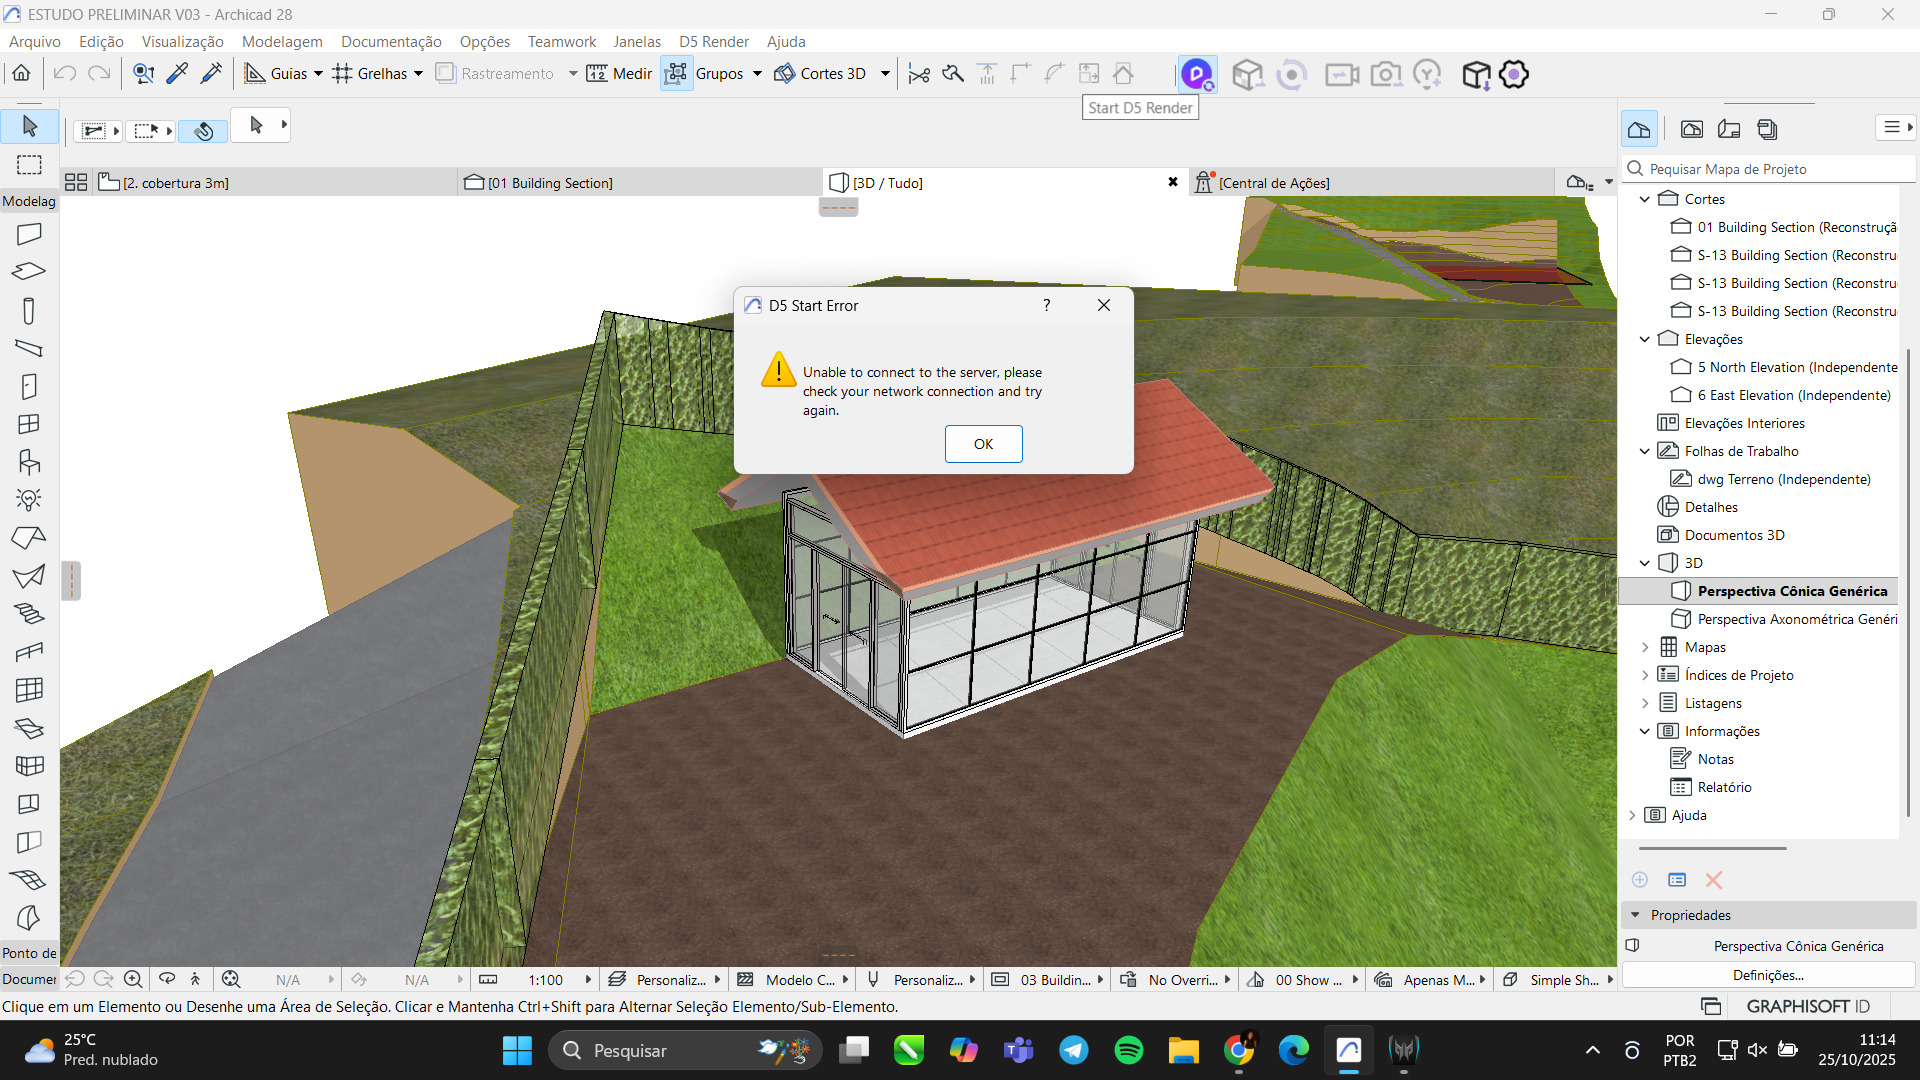1920x1080 pixels.
Task: Click the Definições button
Action: [1767, 975]
